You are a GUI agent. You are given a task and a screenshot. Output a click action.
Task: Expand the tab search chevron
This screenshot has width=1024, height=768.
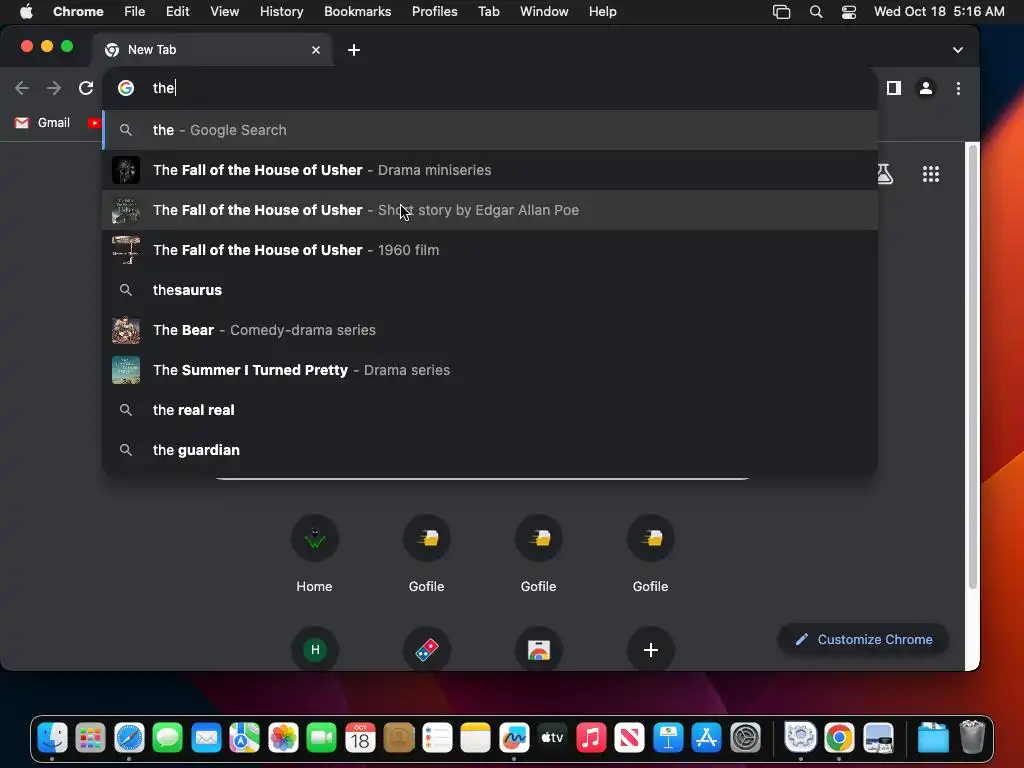pos(957,50)
